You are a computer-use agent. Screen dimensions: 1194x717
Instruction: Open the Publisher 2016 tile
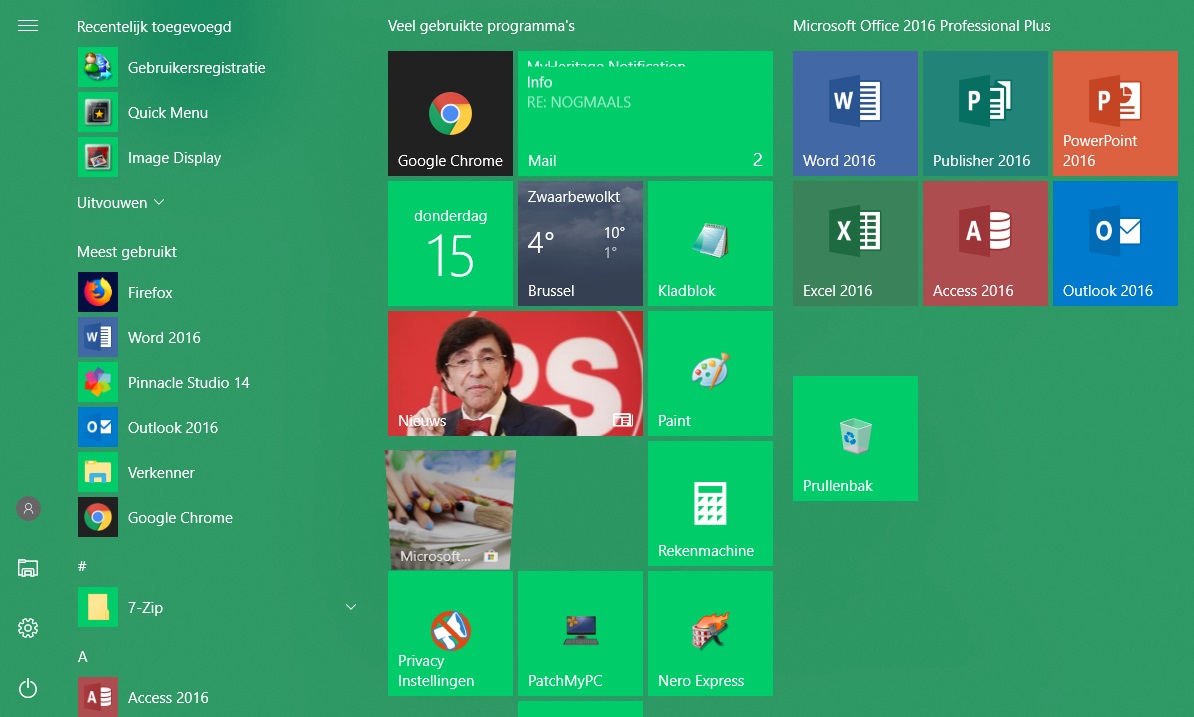tap(985, 113)
